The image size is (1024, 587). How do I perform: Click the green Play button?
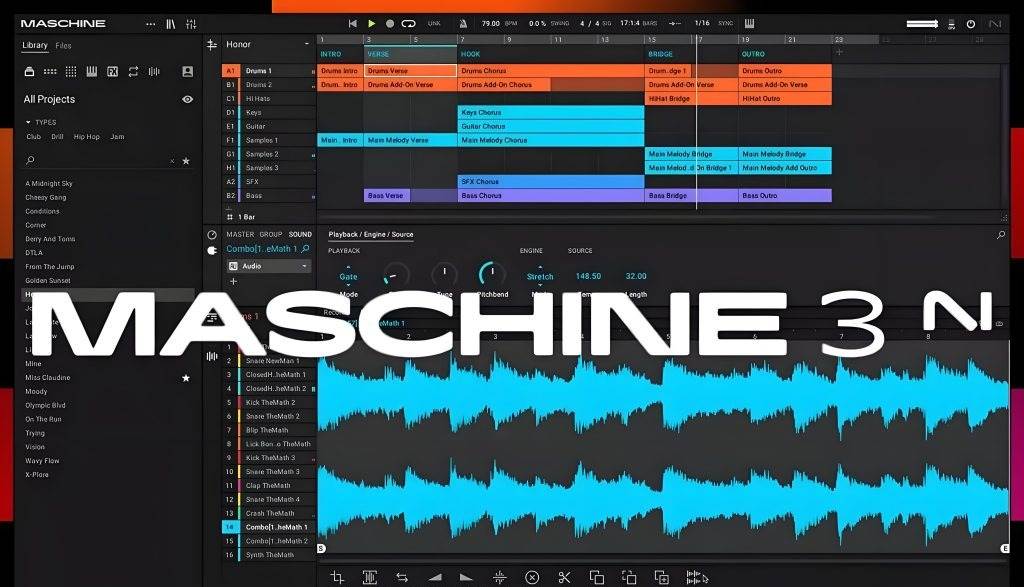pyautogui.click(x=372, y=24)
